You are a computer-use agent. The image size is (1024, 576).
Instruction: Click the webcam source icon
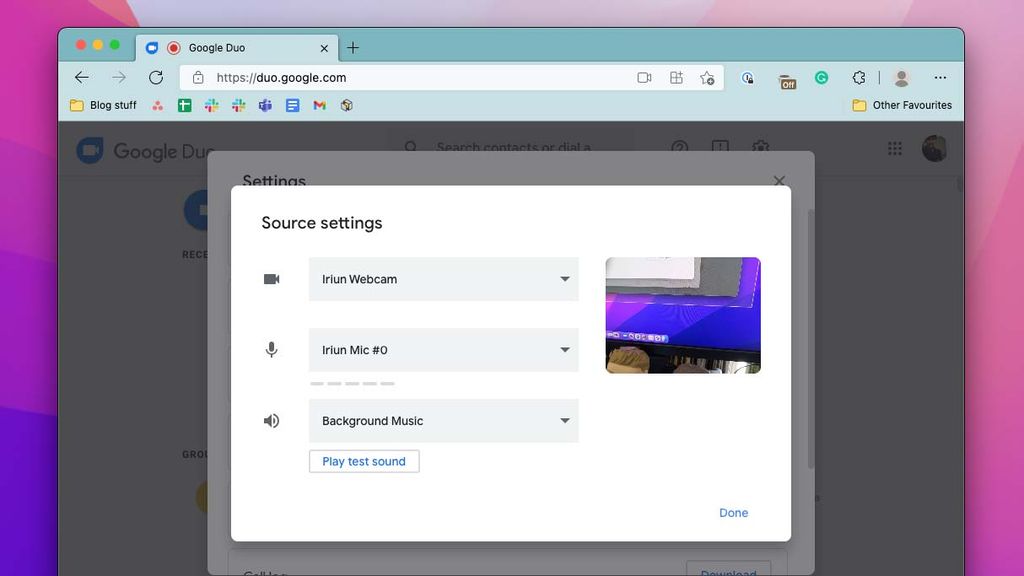coord(271,279)
